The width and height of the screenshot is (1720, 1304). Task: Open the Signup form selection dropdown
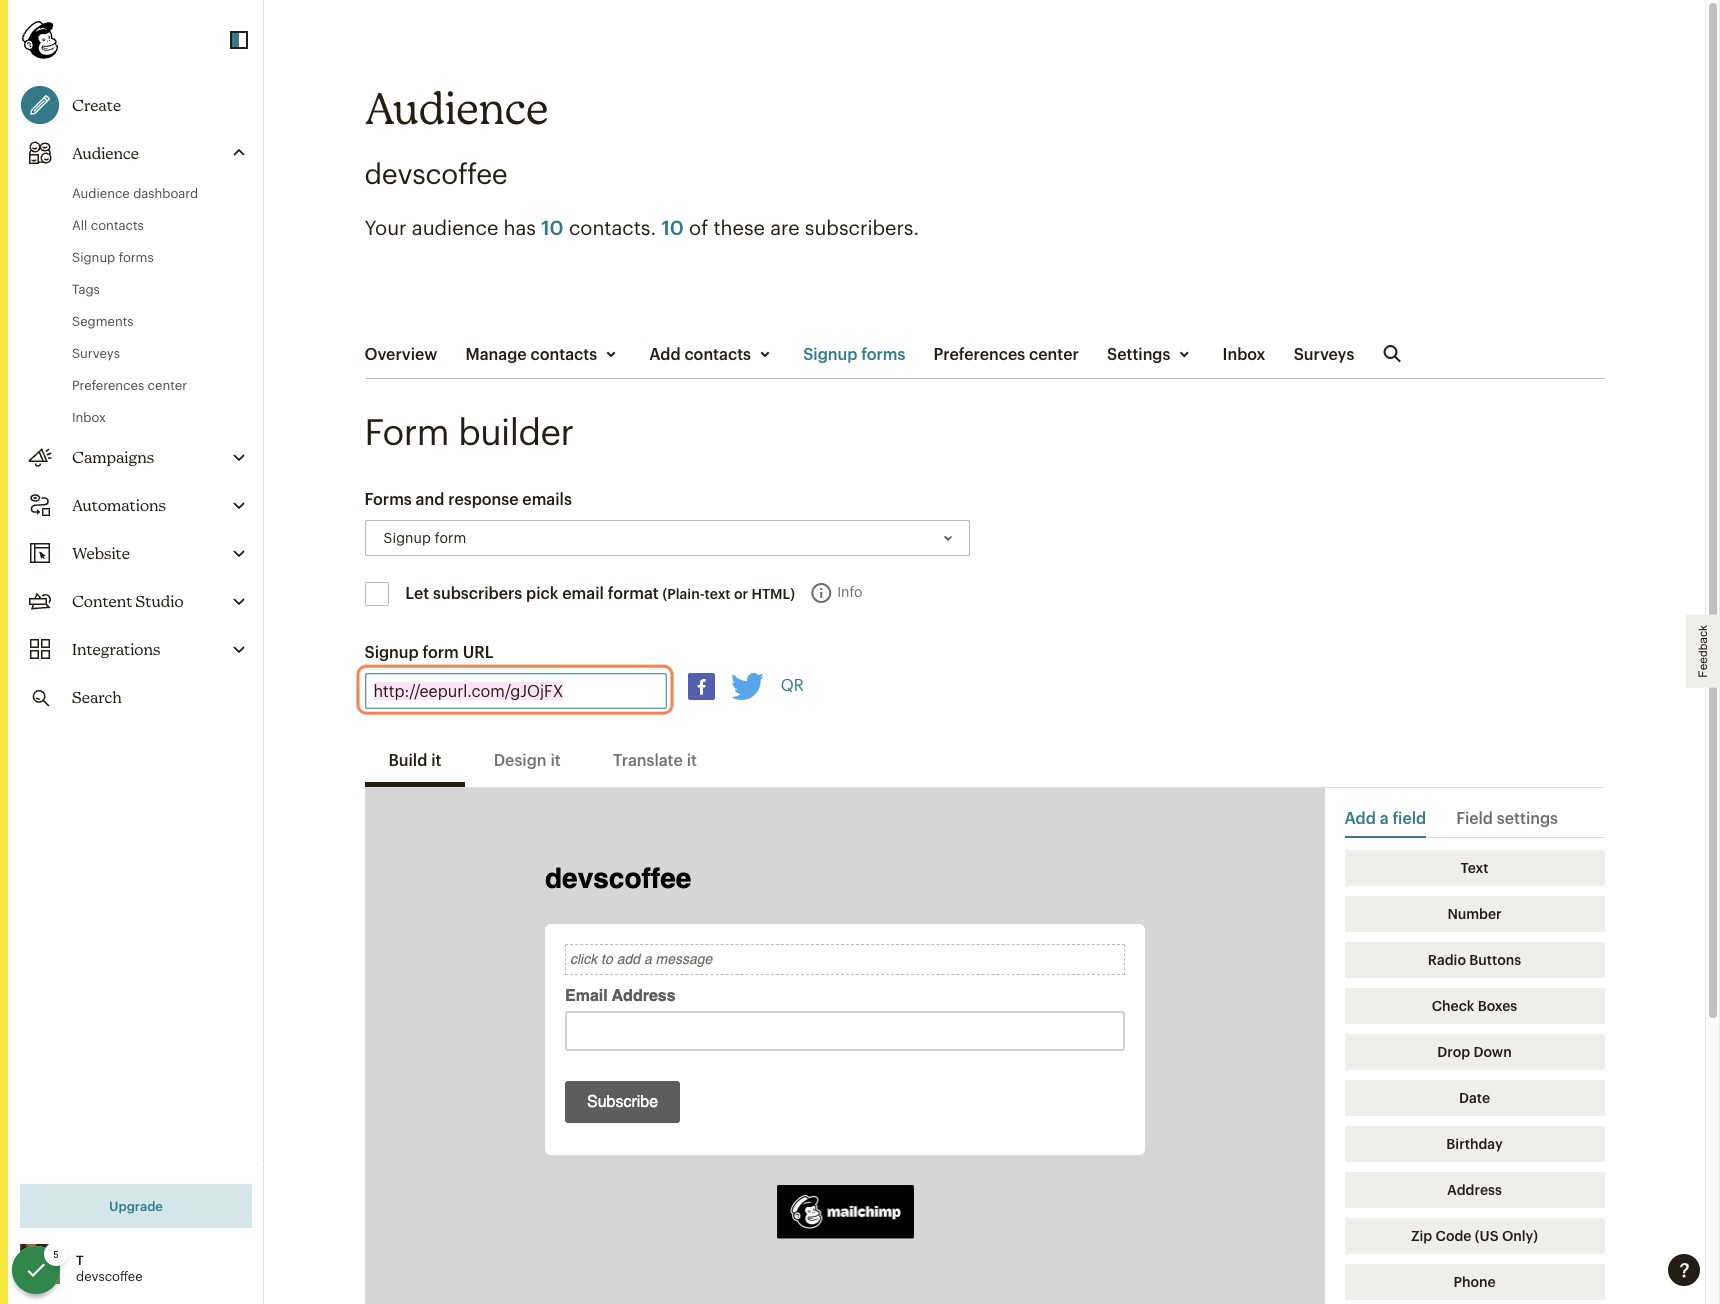click(x=667, y=538)
